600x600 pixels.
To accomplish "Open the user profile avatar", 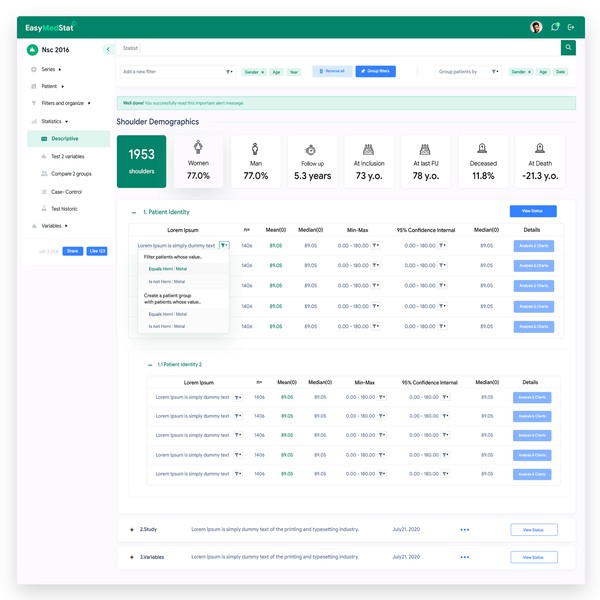I will [x=536, y=27].
